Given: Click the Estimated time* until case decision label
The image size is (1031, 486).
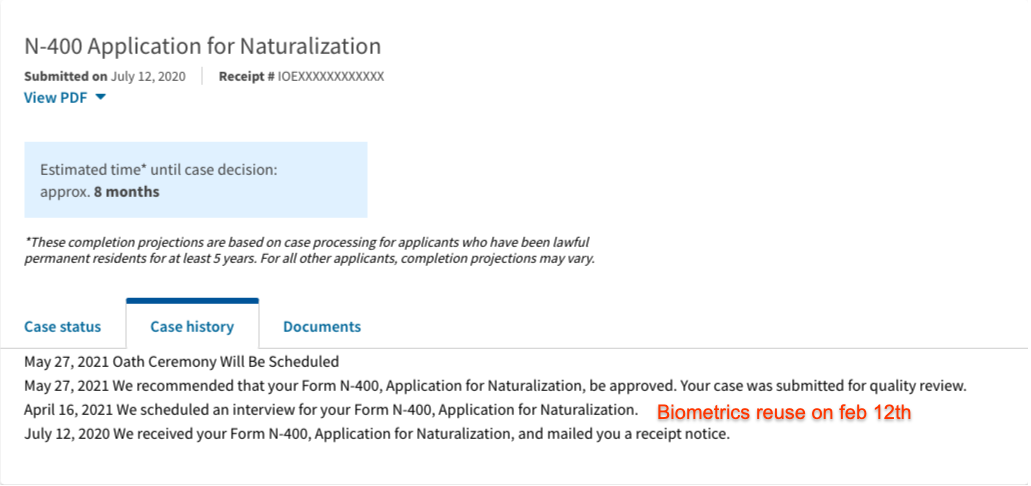Looking at the screenshot, I should [x=158, y=170].
